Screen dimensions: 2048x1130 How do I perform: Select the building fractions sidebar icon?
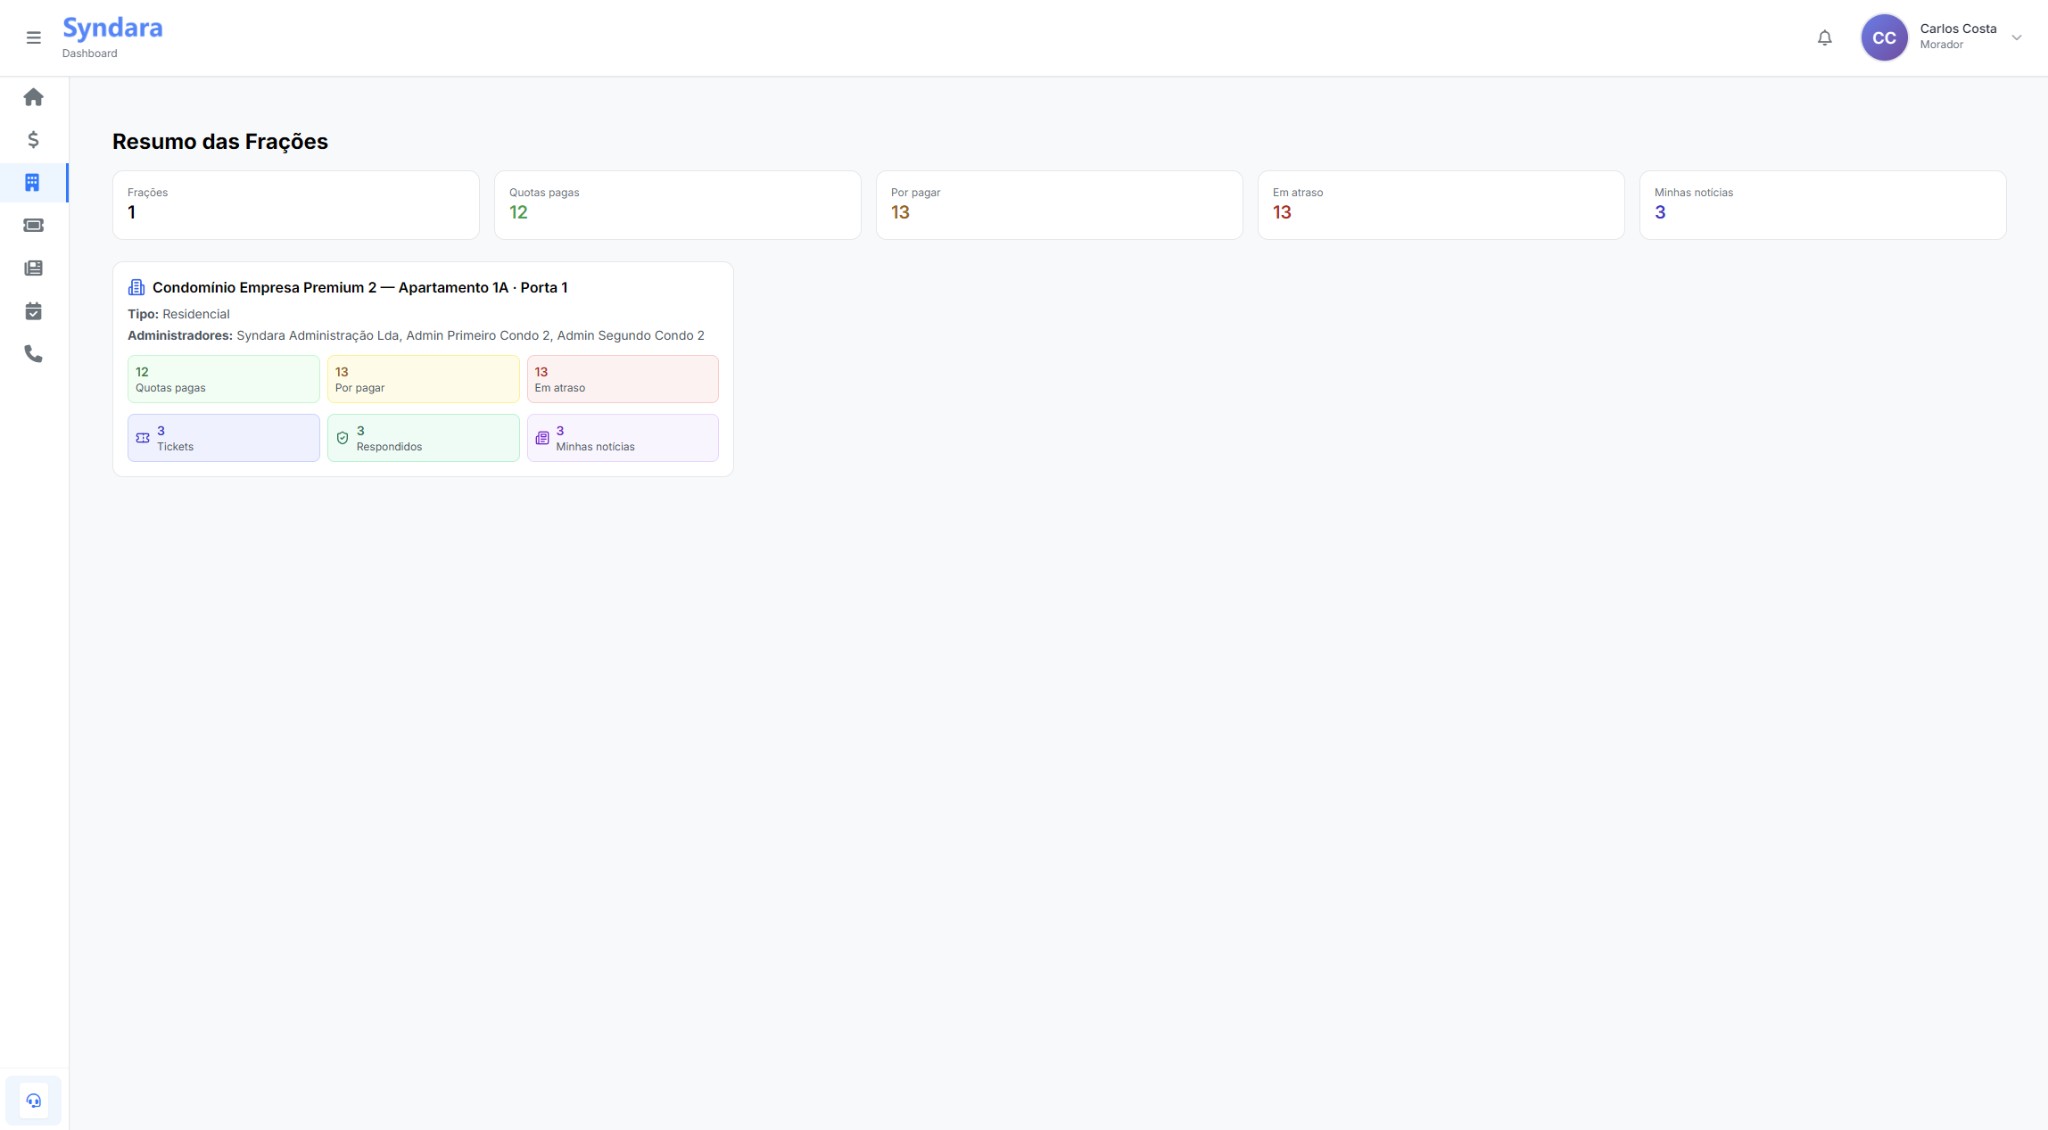tap(33, 183)
